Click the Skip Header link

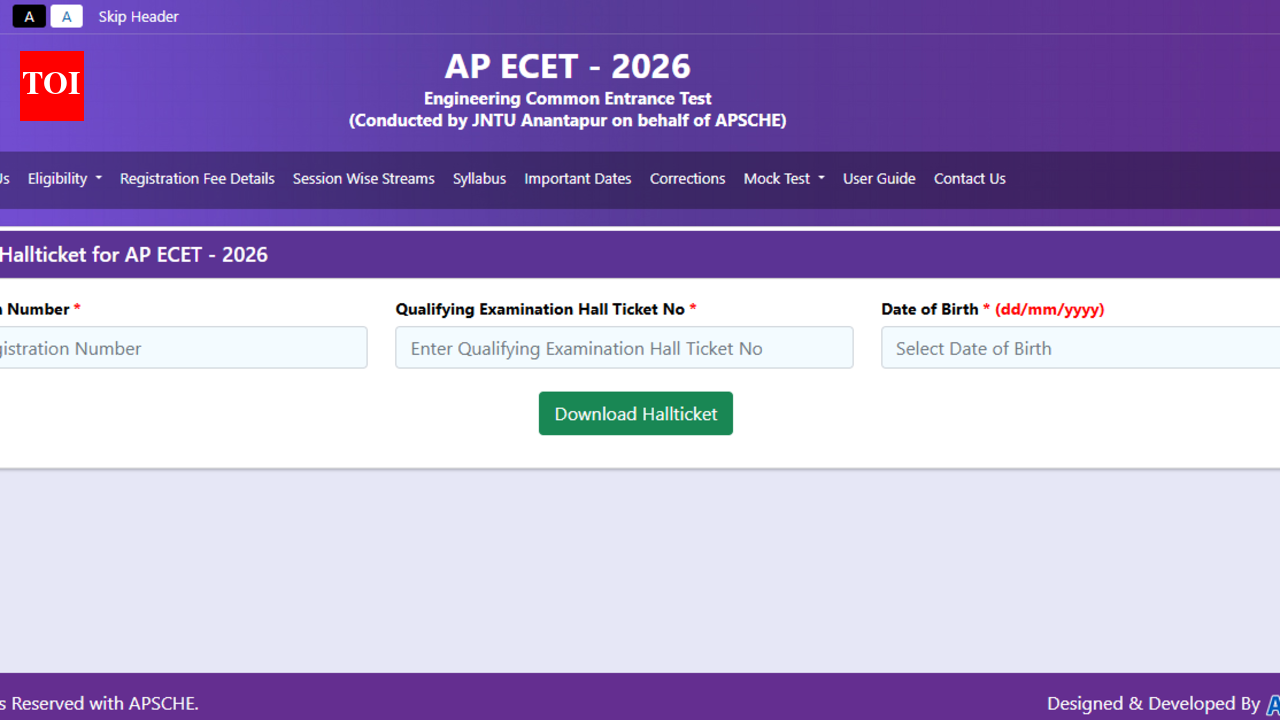[x=138, y=16]
